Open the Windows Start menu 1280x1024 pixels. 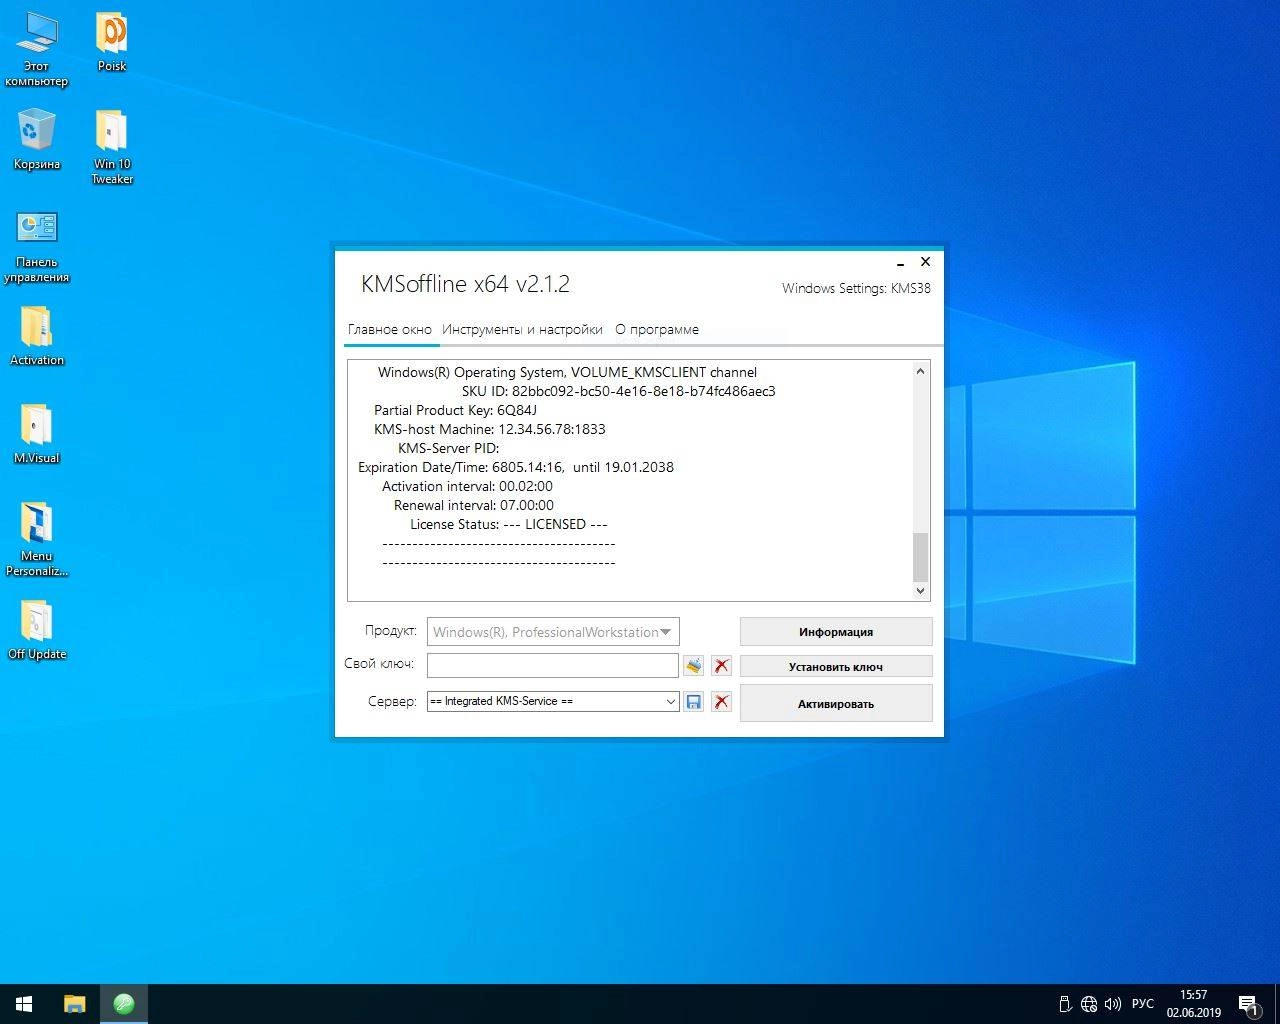[24, 1004]
